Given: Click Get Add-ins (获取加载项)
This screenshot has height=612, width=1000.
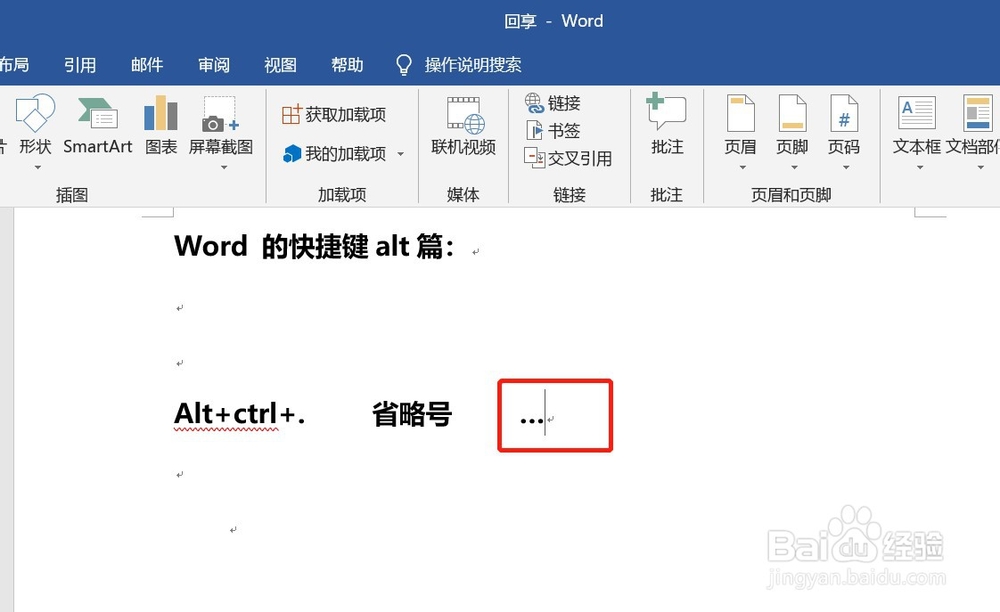Looking at the screenshot, I should tap(334, 115).
